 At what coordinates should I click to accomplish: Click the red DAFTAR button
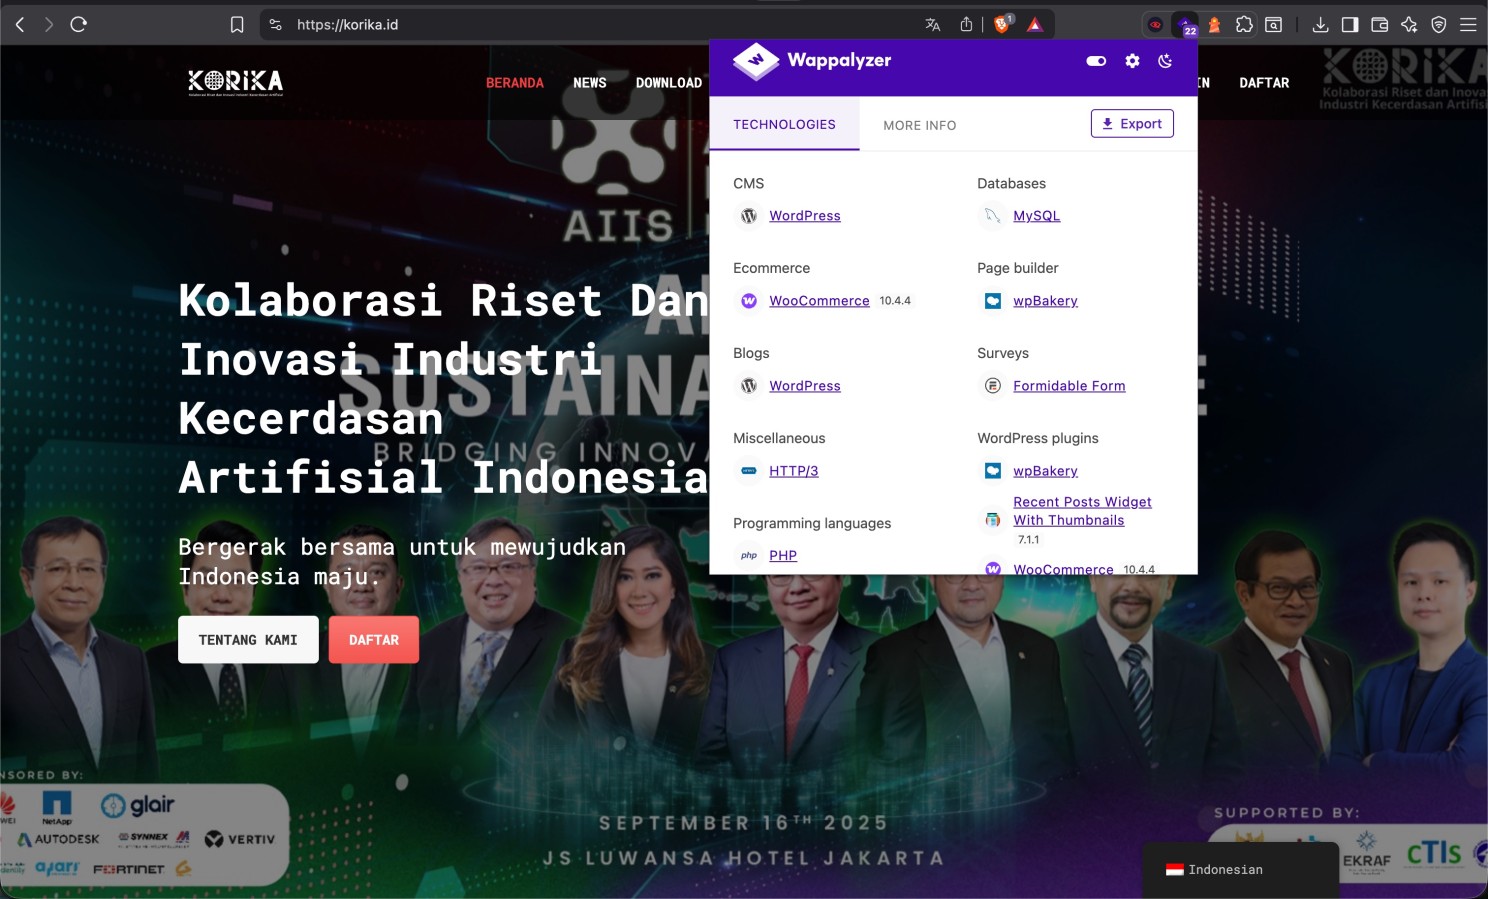[x=374, y=640]
